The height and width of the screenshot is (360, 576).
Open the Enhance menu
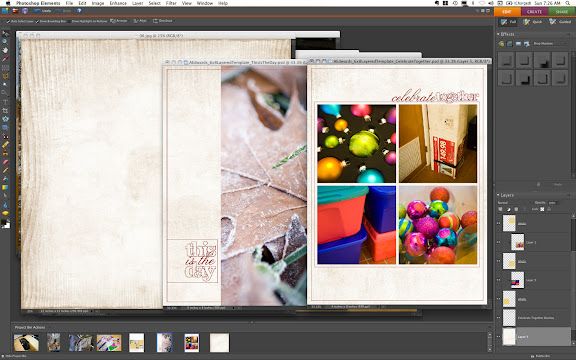[118, 3]
